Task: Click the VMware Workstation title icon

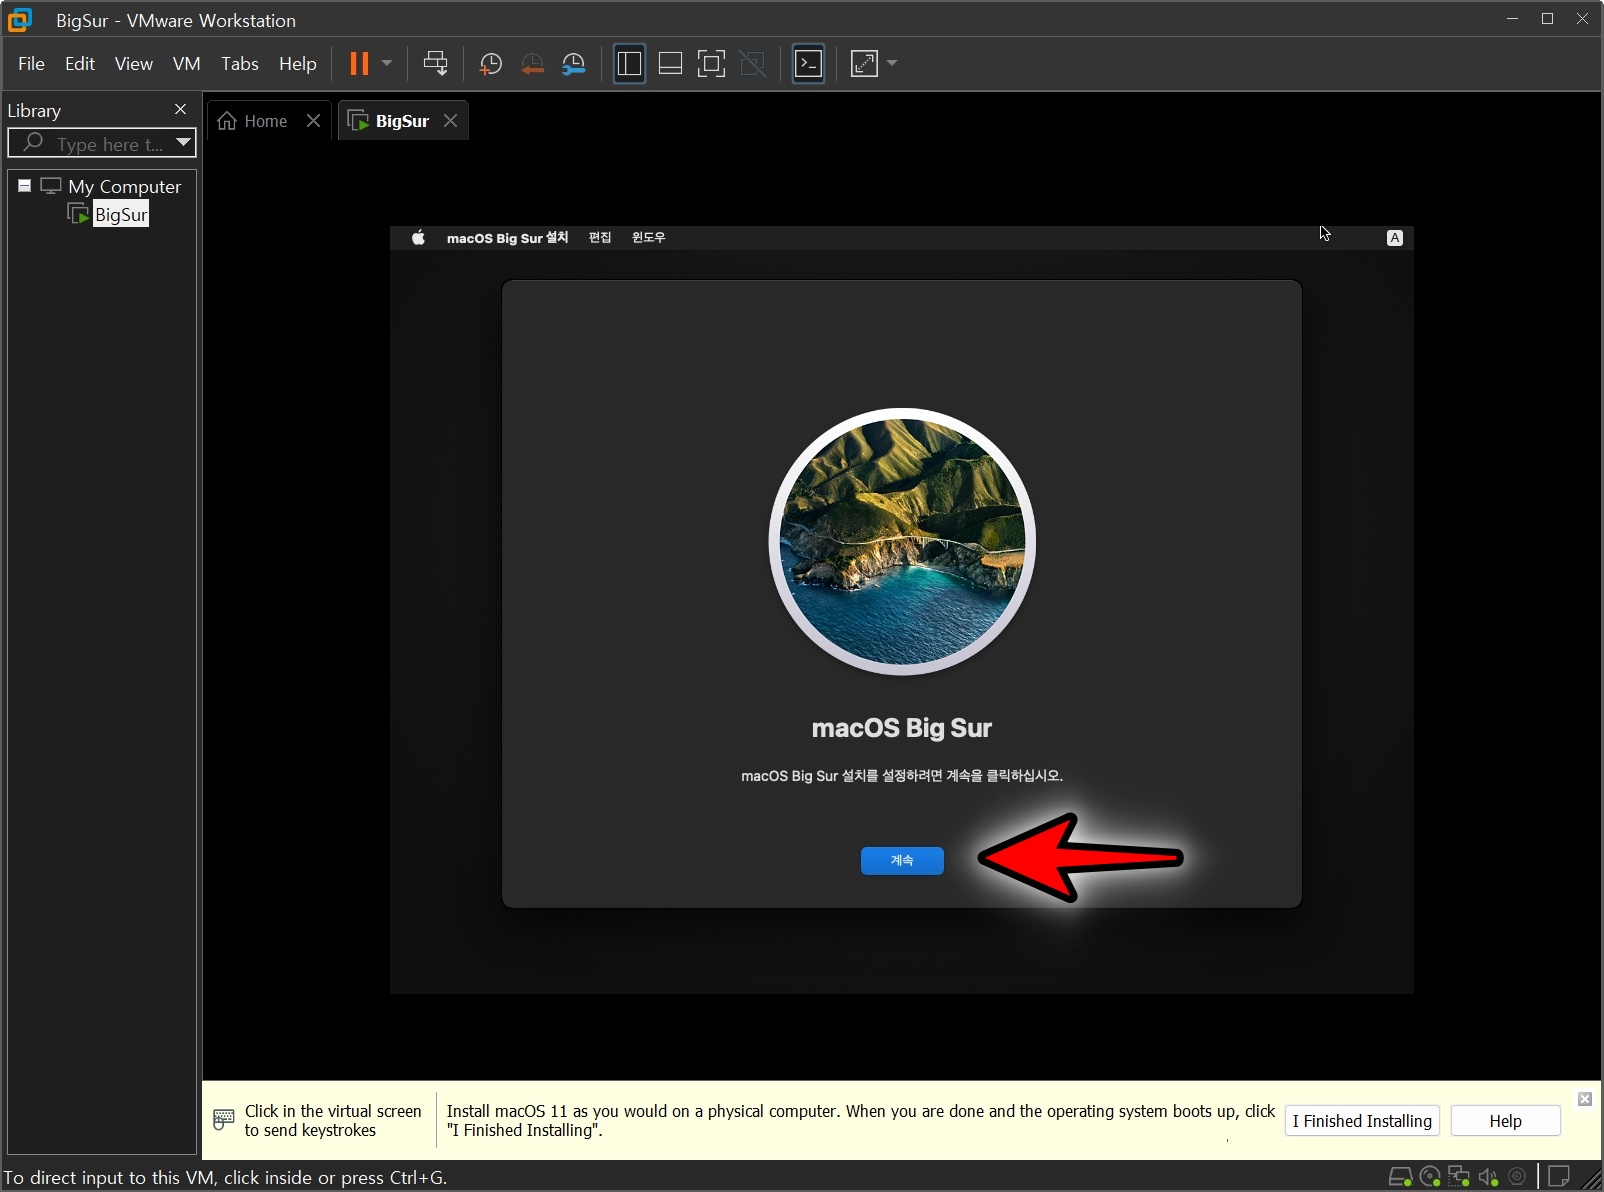Action: 21,20
